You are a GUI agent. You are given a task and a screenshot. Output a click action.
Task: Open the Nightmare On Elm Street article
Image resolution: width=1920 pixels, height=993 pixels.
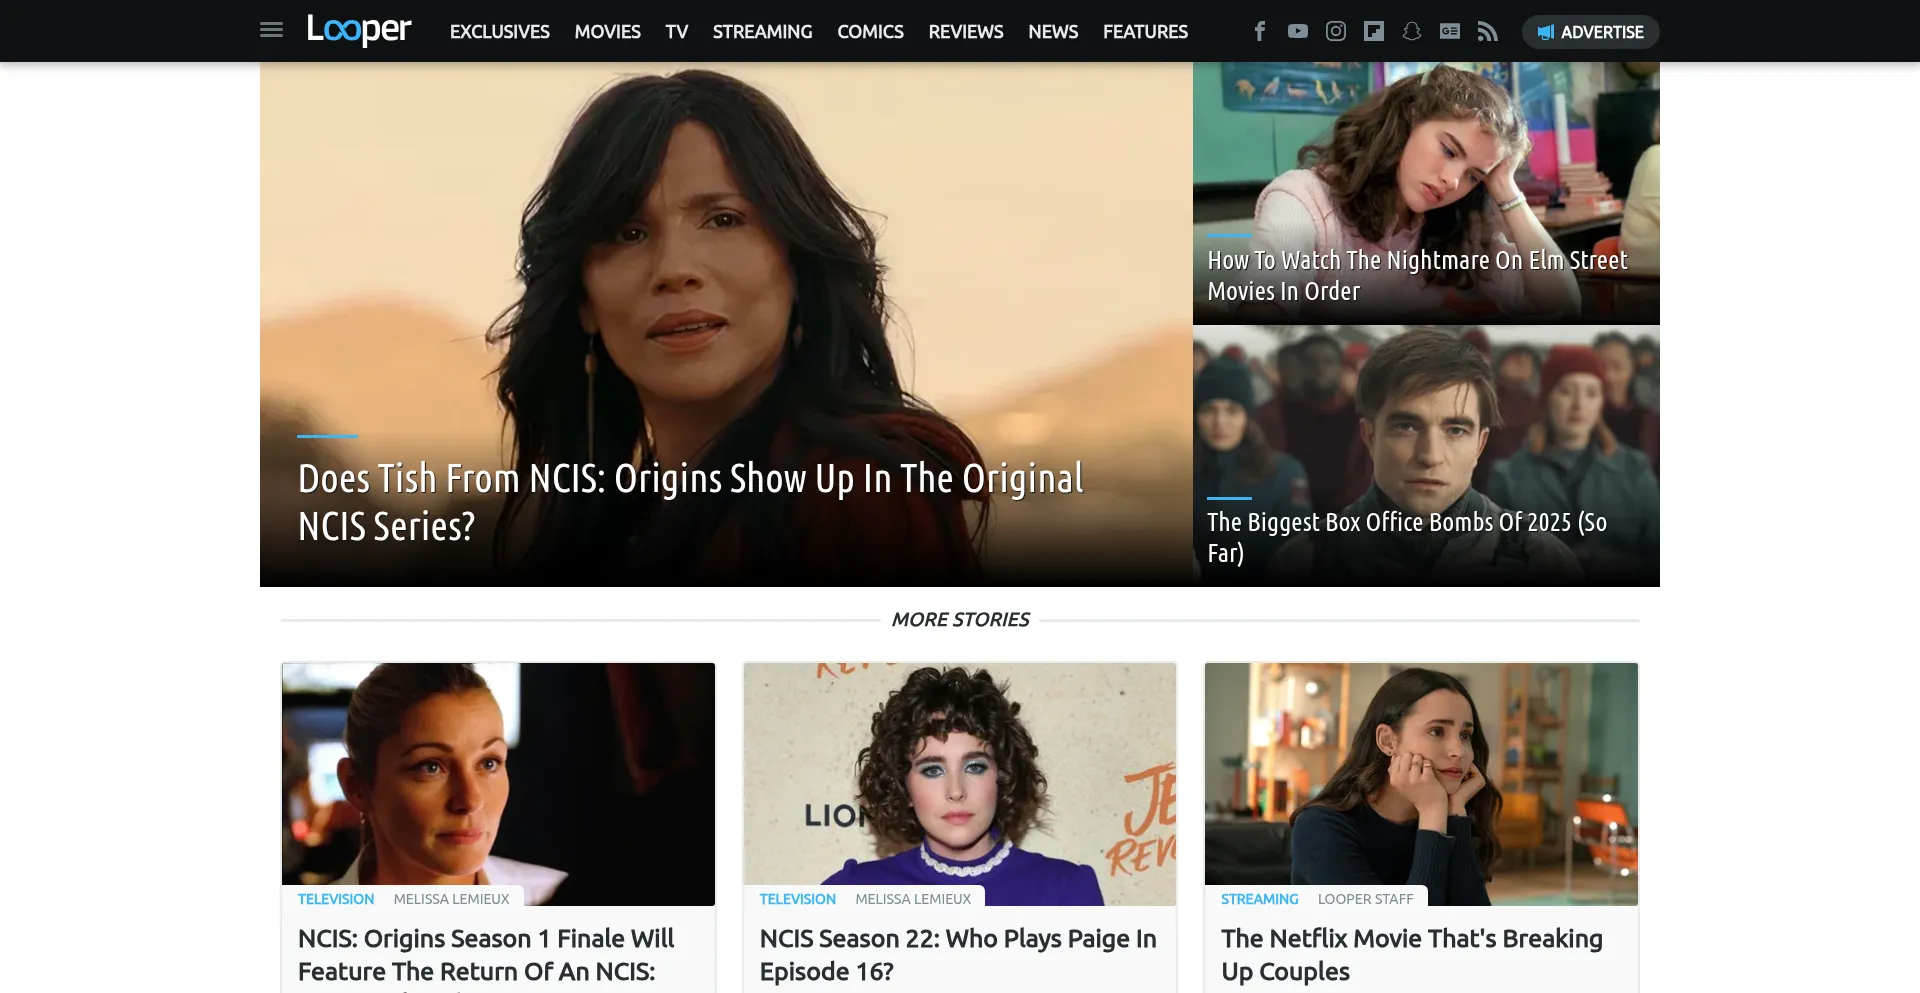click(1417, 276)
